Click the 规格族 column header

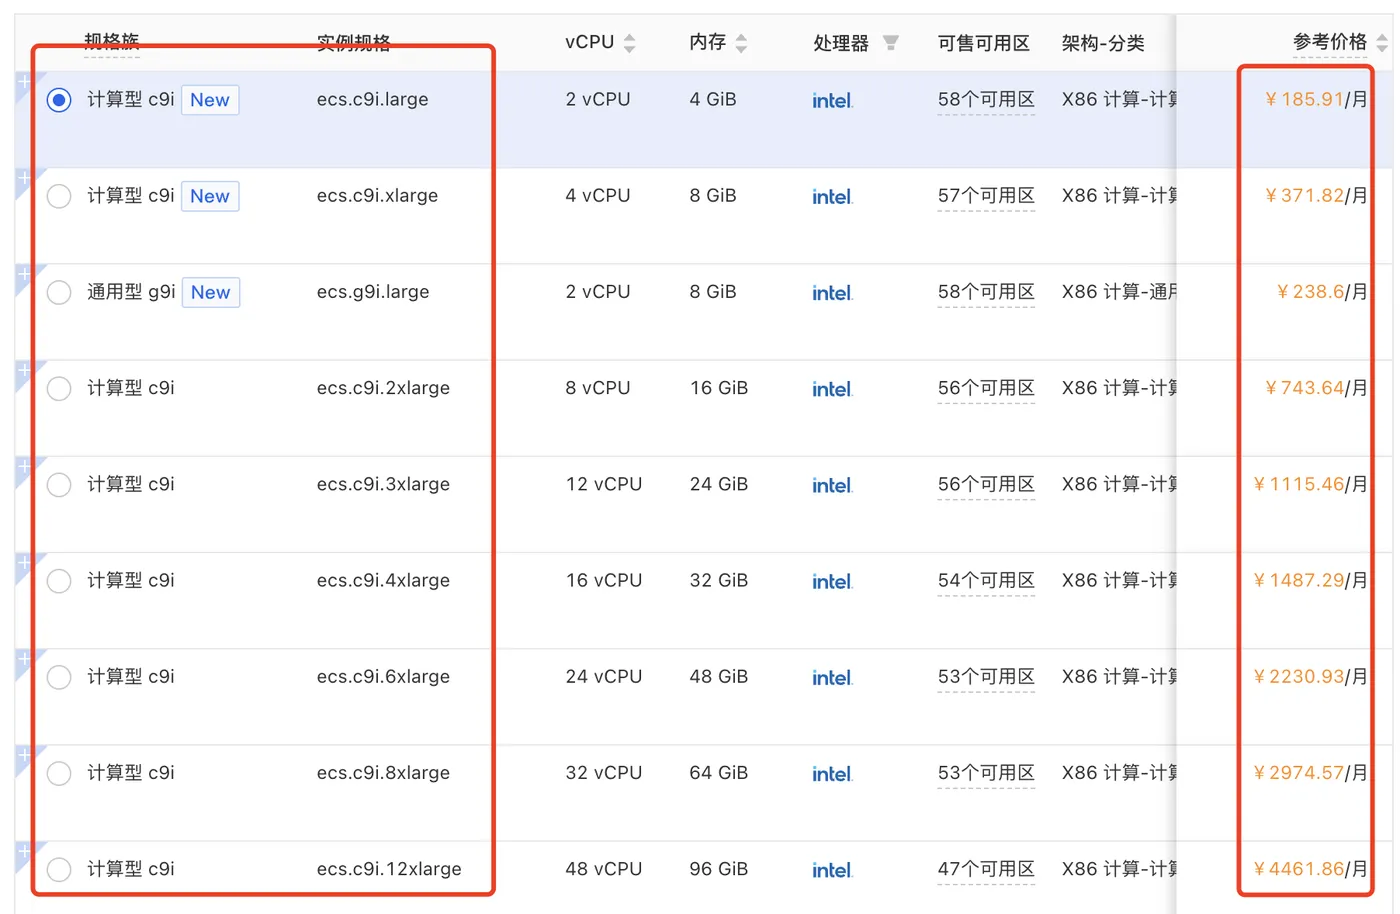[111, 42]
